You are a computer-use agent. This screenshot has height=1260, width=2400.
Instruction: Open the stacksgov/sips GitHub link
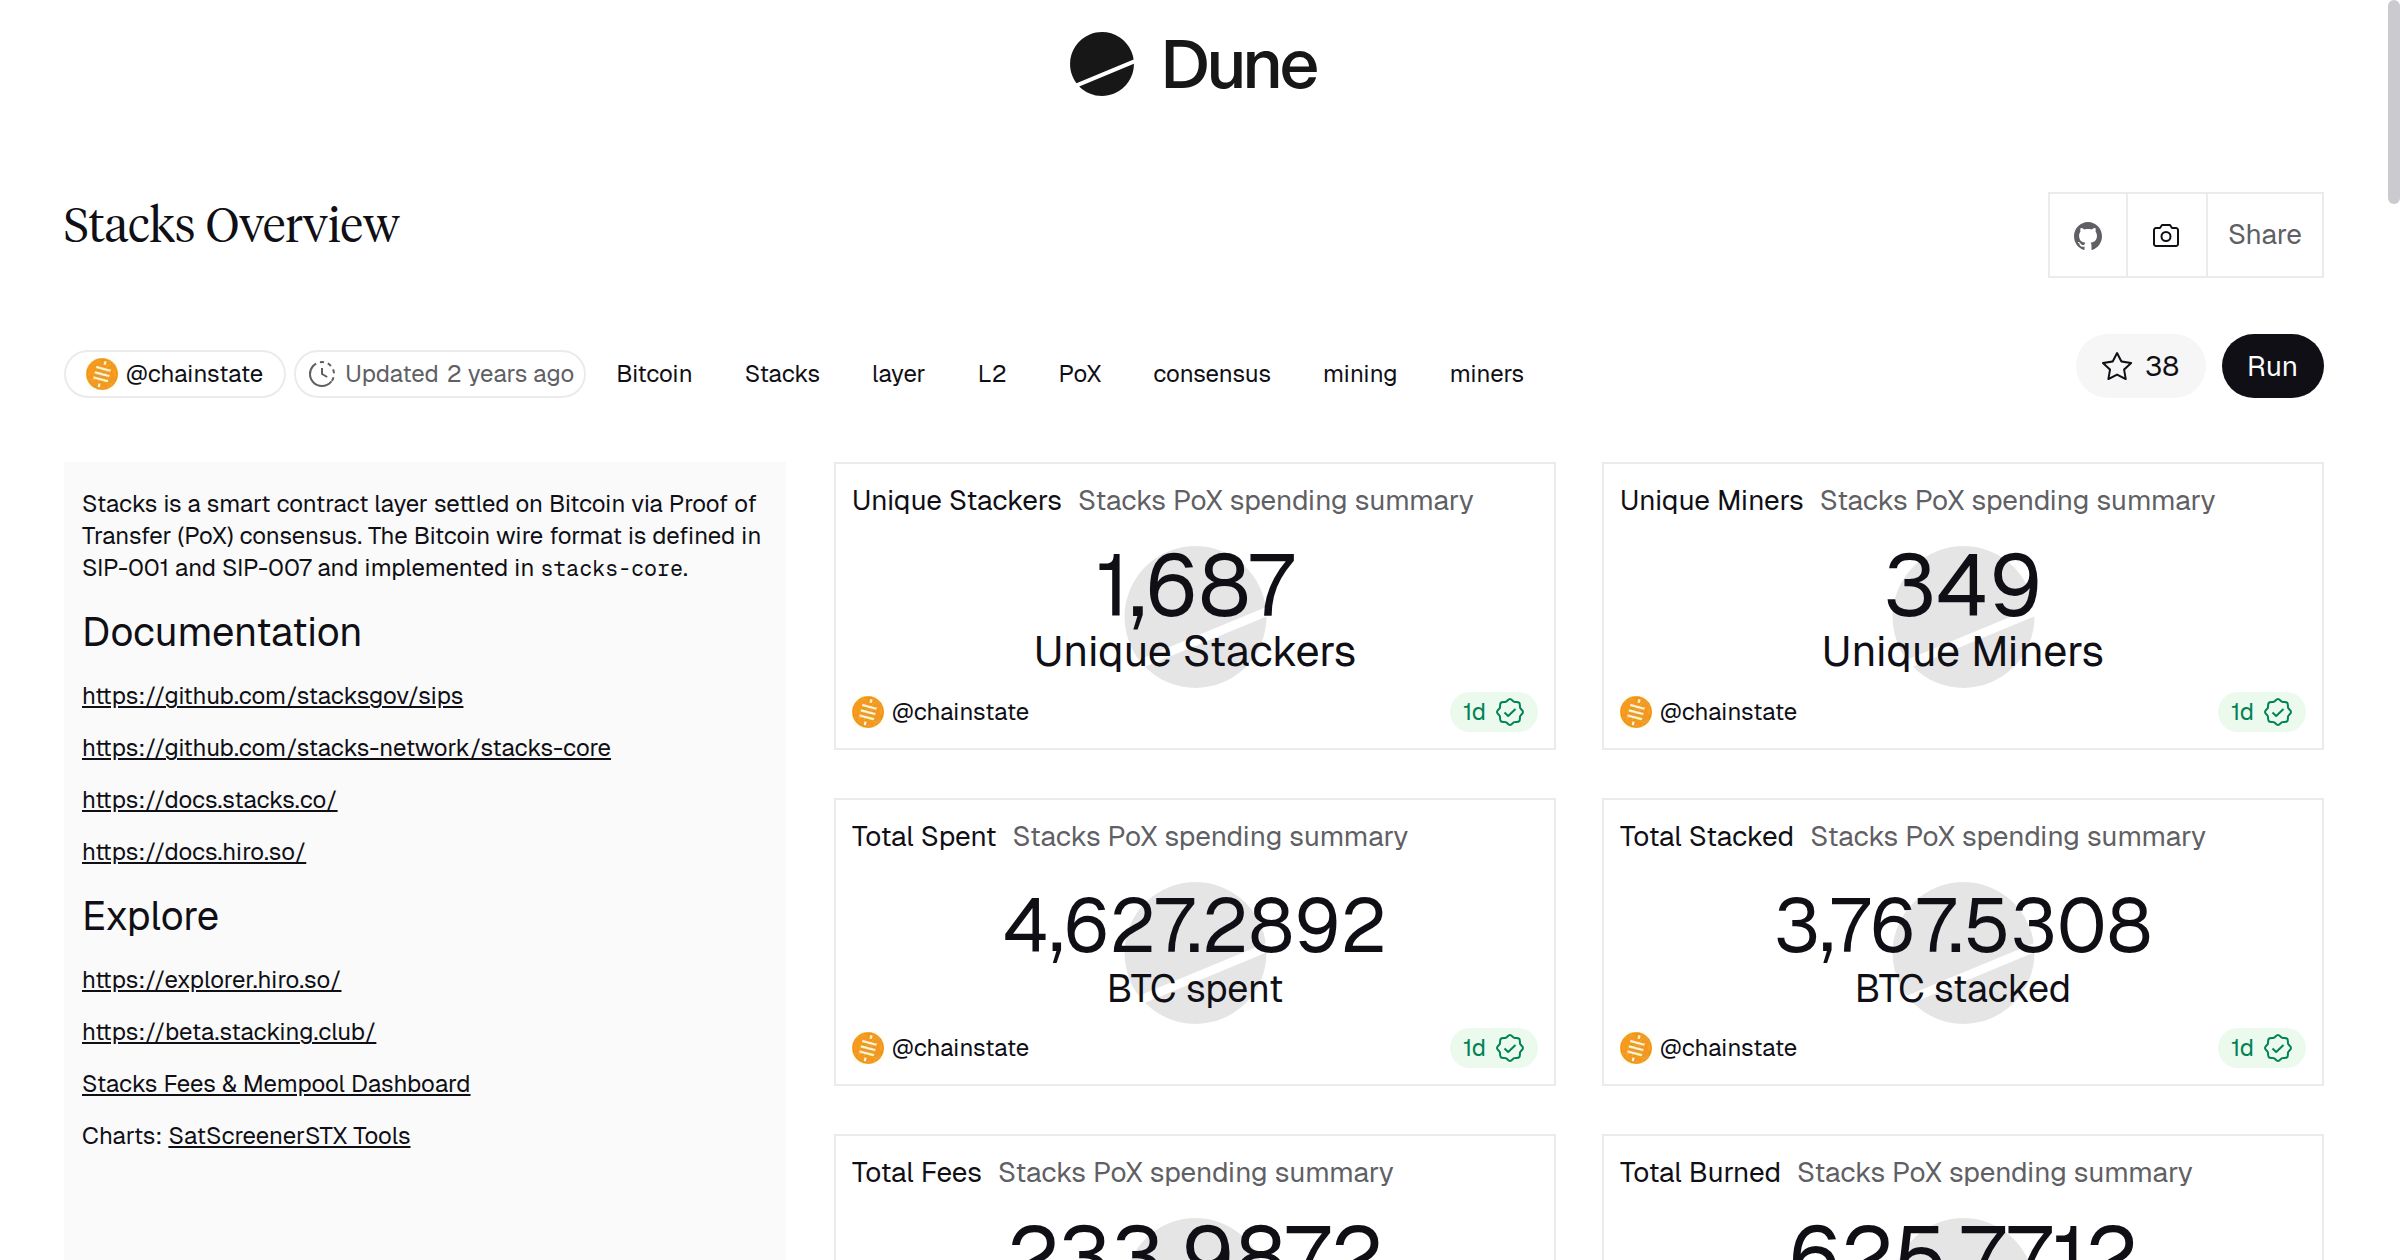click(272, 696)
